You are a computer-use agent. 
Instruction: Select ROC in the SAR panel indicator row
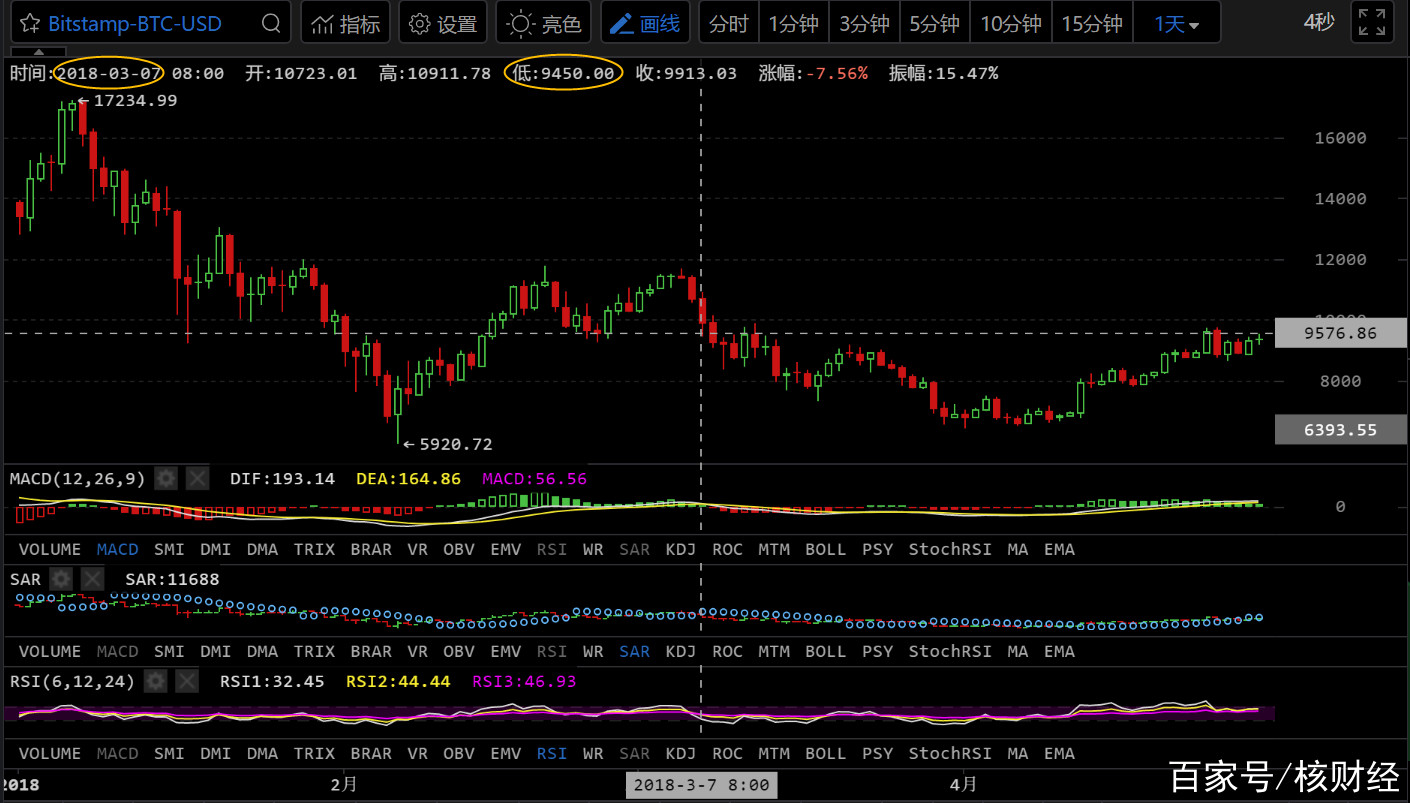tap(727, 651)
